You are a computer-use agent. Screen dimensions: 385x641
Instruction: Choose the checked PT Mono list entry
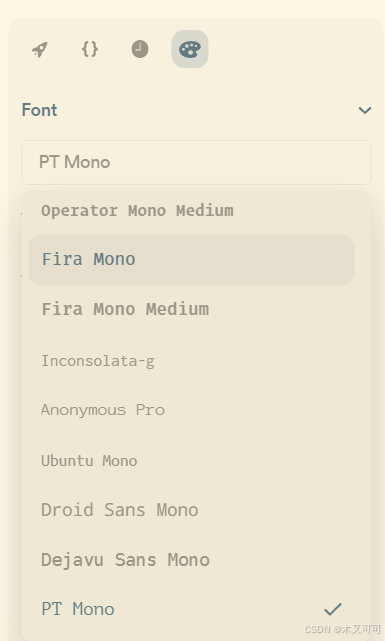tap(191, 609)
